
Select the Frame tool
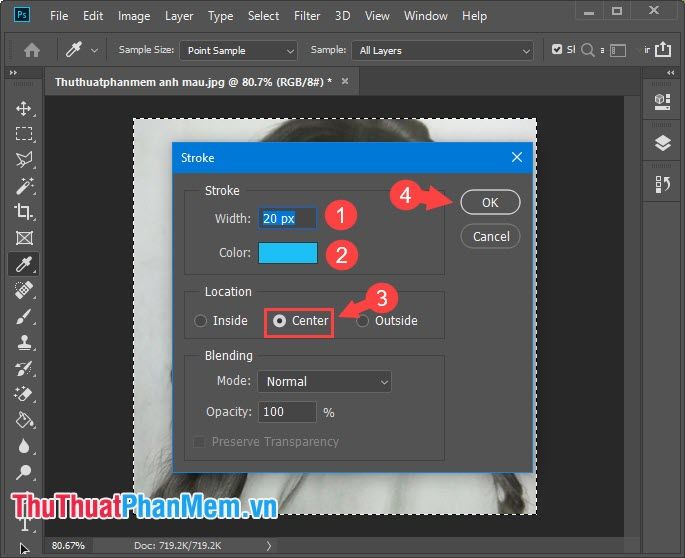[x=24, y=238]
